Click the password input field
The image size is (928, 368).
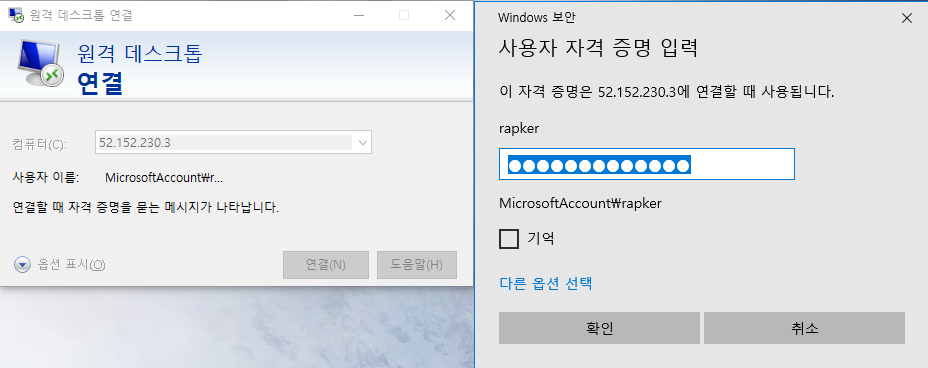tap(647, 164)
